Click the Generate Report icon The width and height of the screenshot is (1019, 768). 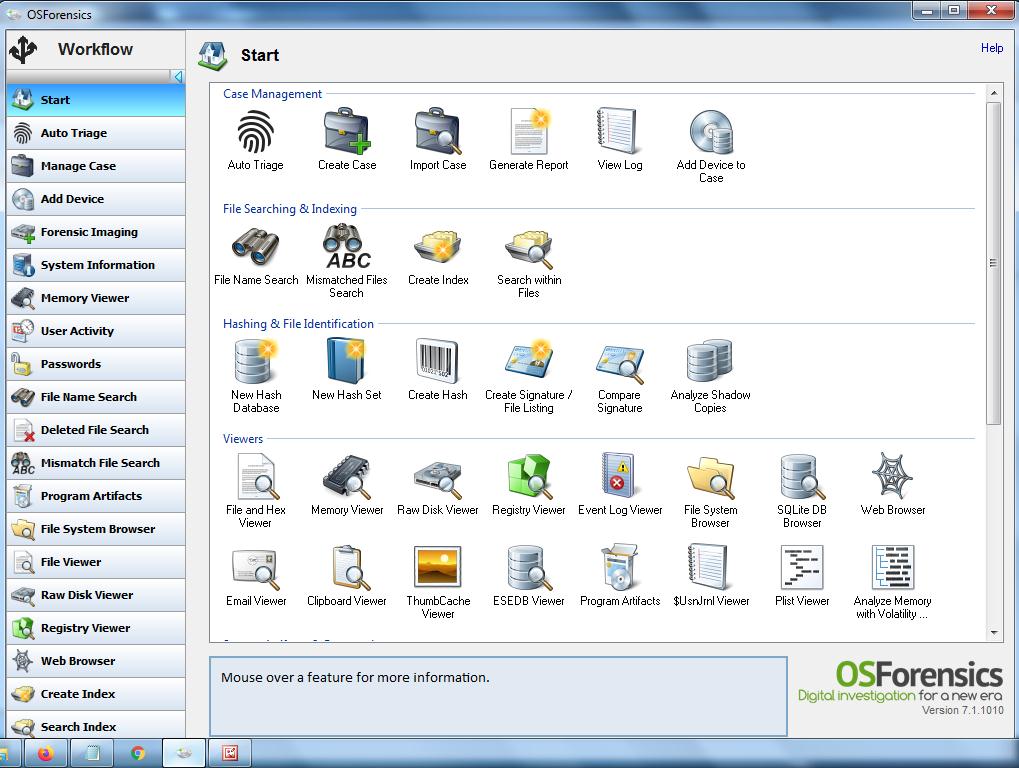[529, 133]
